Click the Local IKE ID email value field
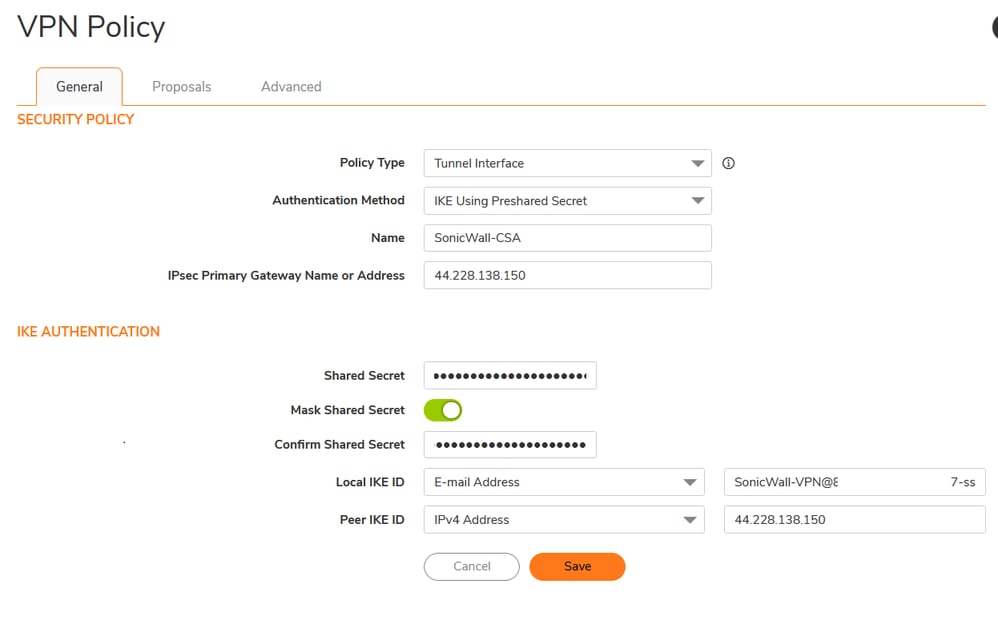Screen dimensions: 998x633 [854, 482]
